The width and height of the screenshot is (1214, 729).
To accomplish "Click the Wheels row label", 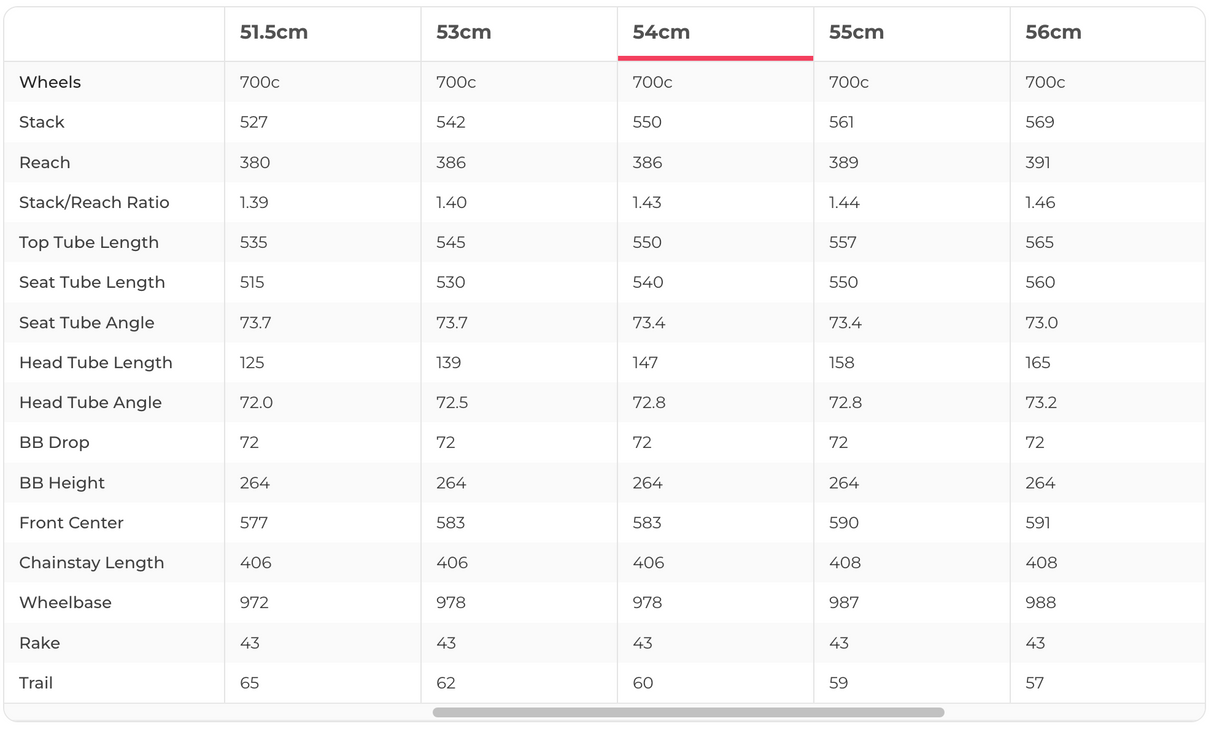I will [50, 82].
